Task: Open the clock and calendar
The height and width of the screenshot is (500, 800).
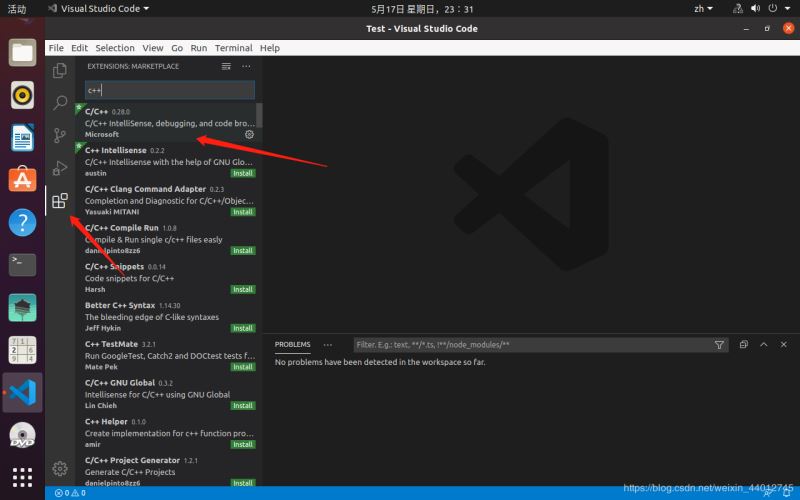Action: [x=422, y=9]
